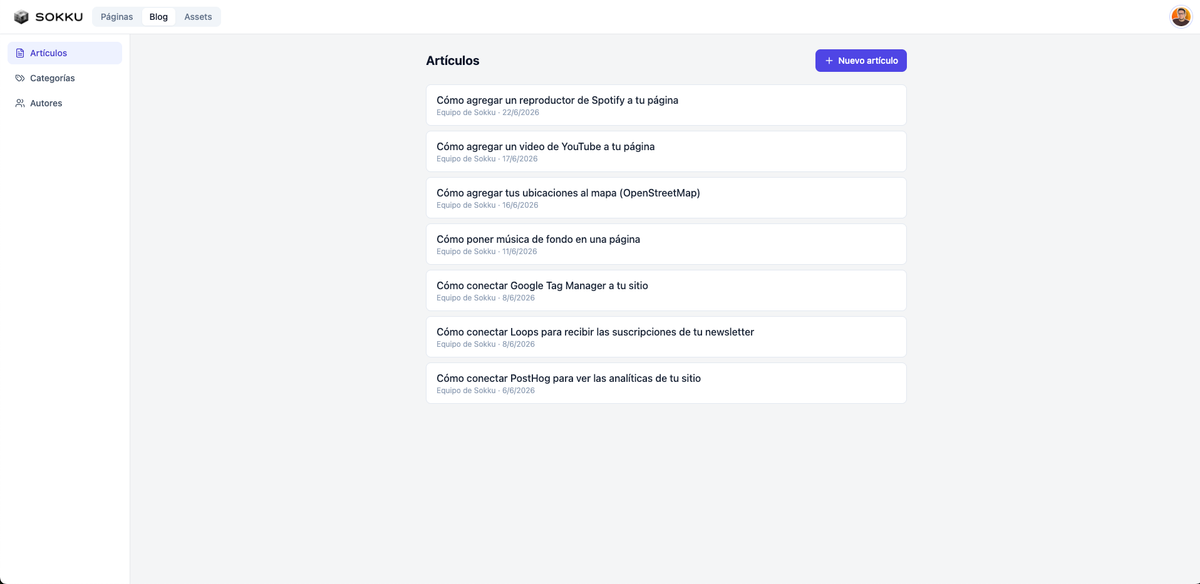Open the user avatar profile menu

click(x=1181, y=17)
